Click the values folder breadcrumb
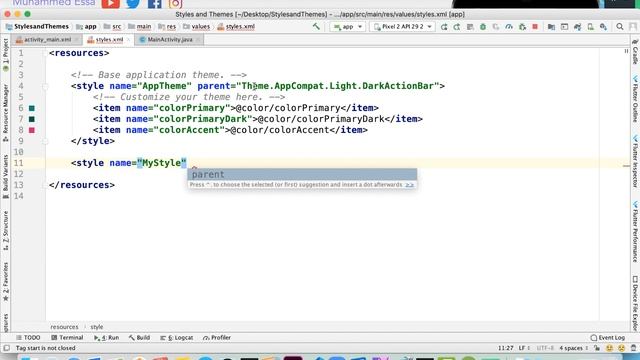The height and width of the screenshot is (360, 640). [196, 27]
